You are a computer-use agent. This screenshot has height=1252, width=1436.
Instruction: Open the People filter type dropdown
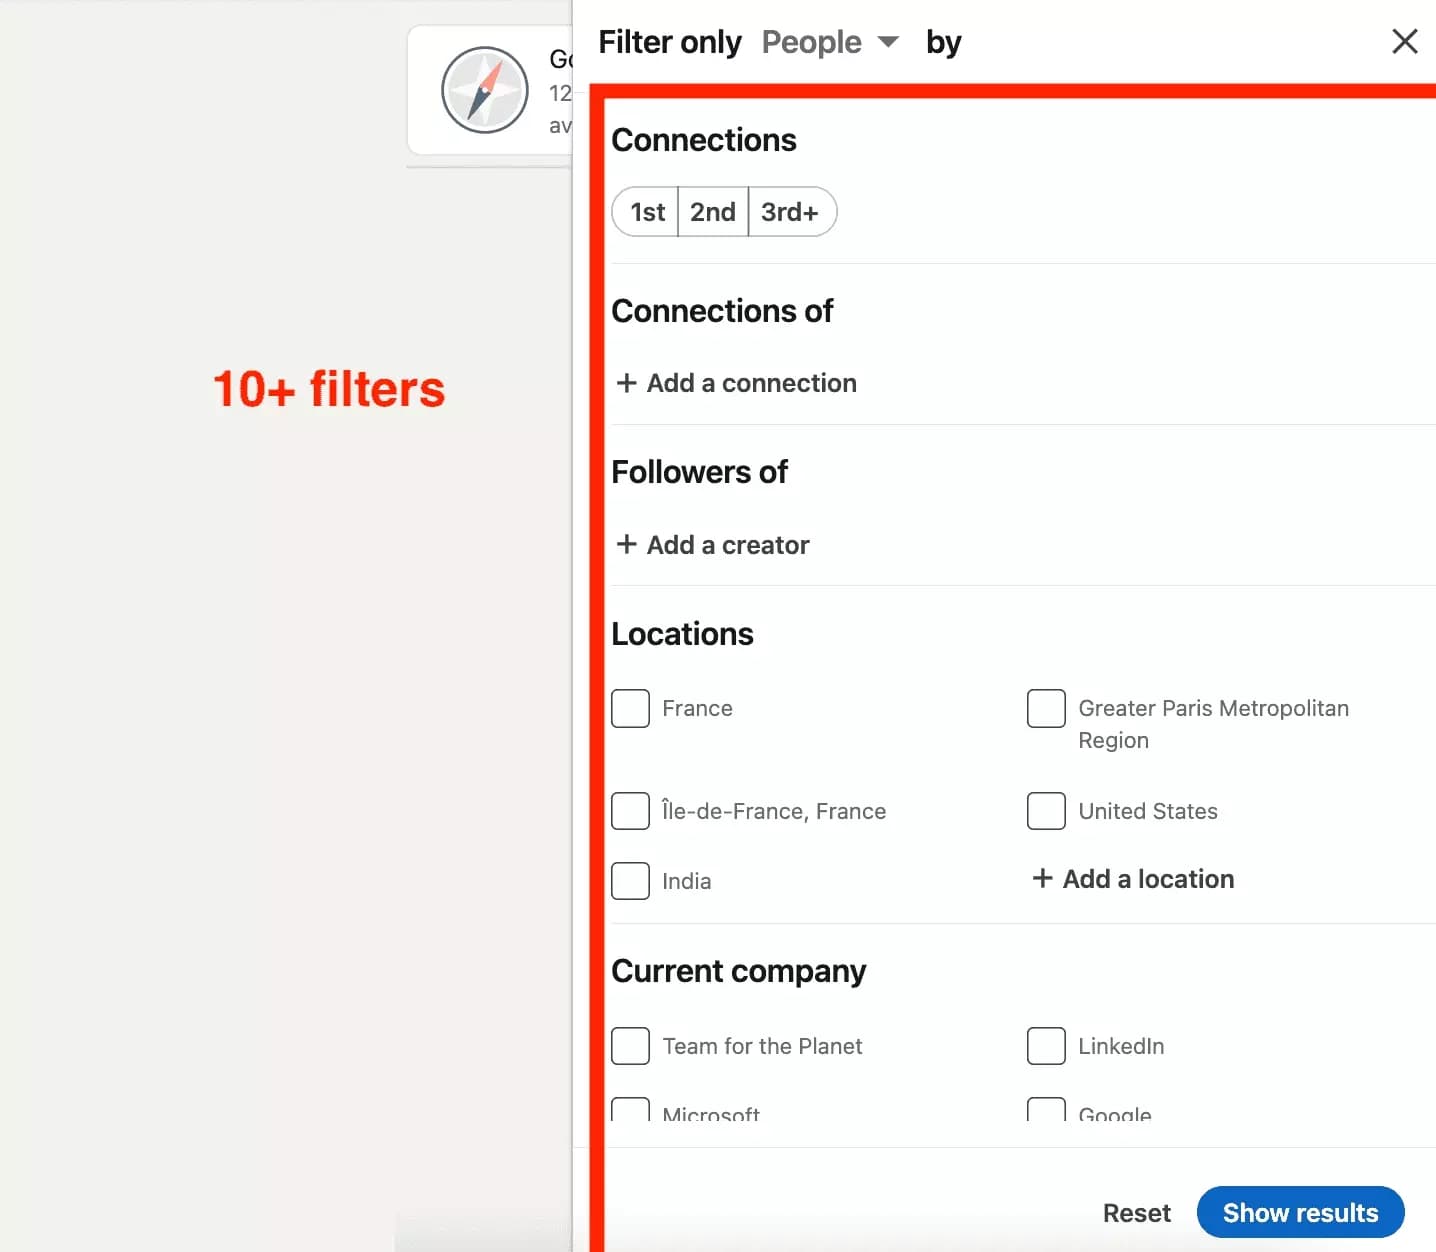(830, 42)
